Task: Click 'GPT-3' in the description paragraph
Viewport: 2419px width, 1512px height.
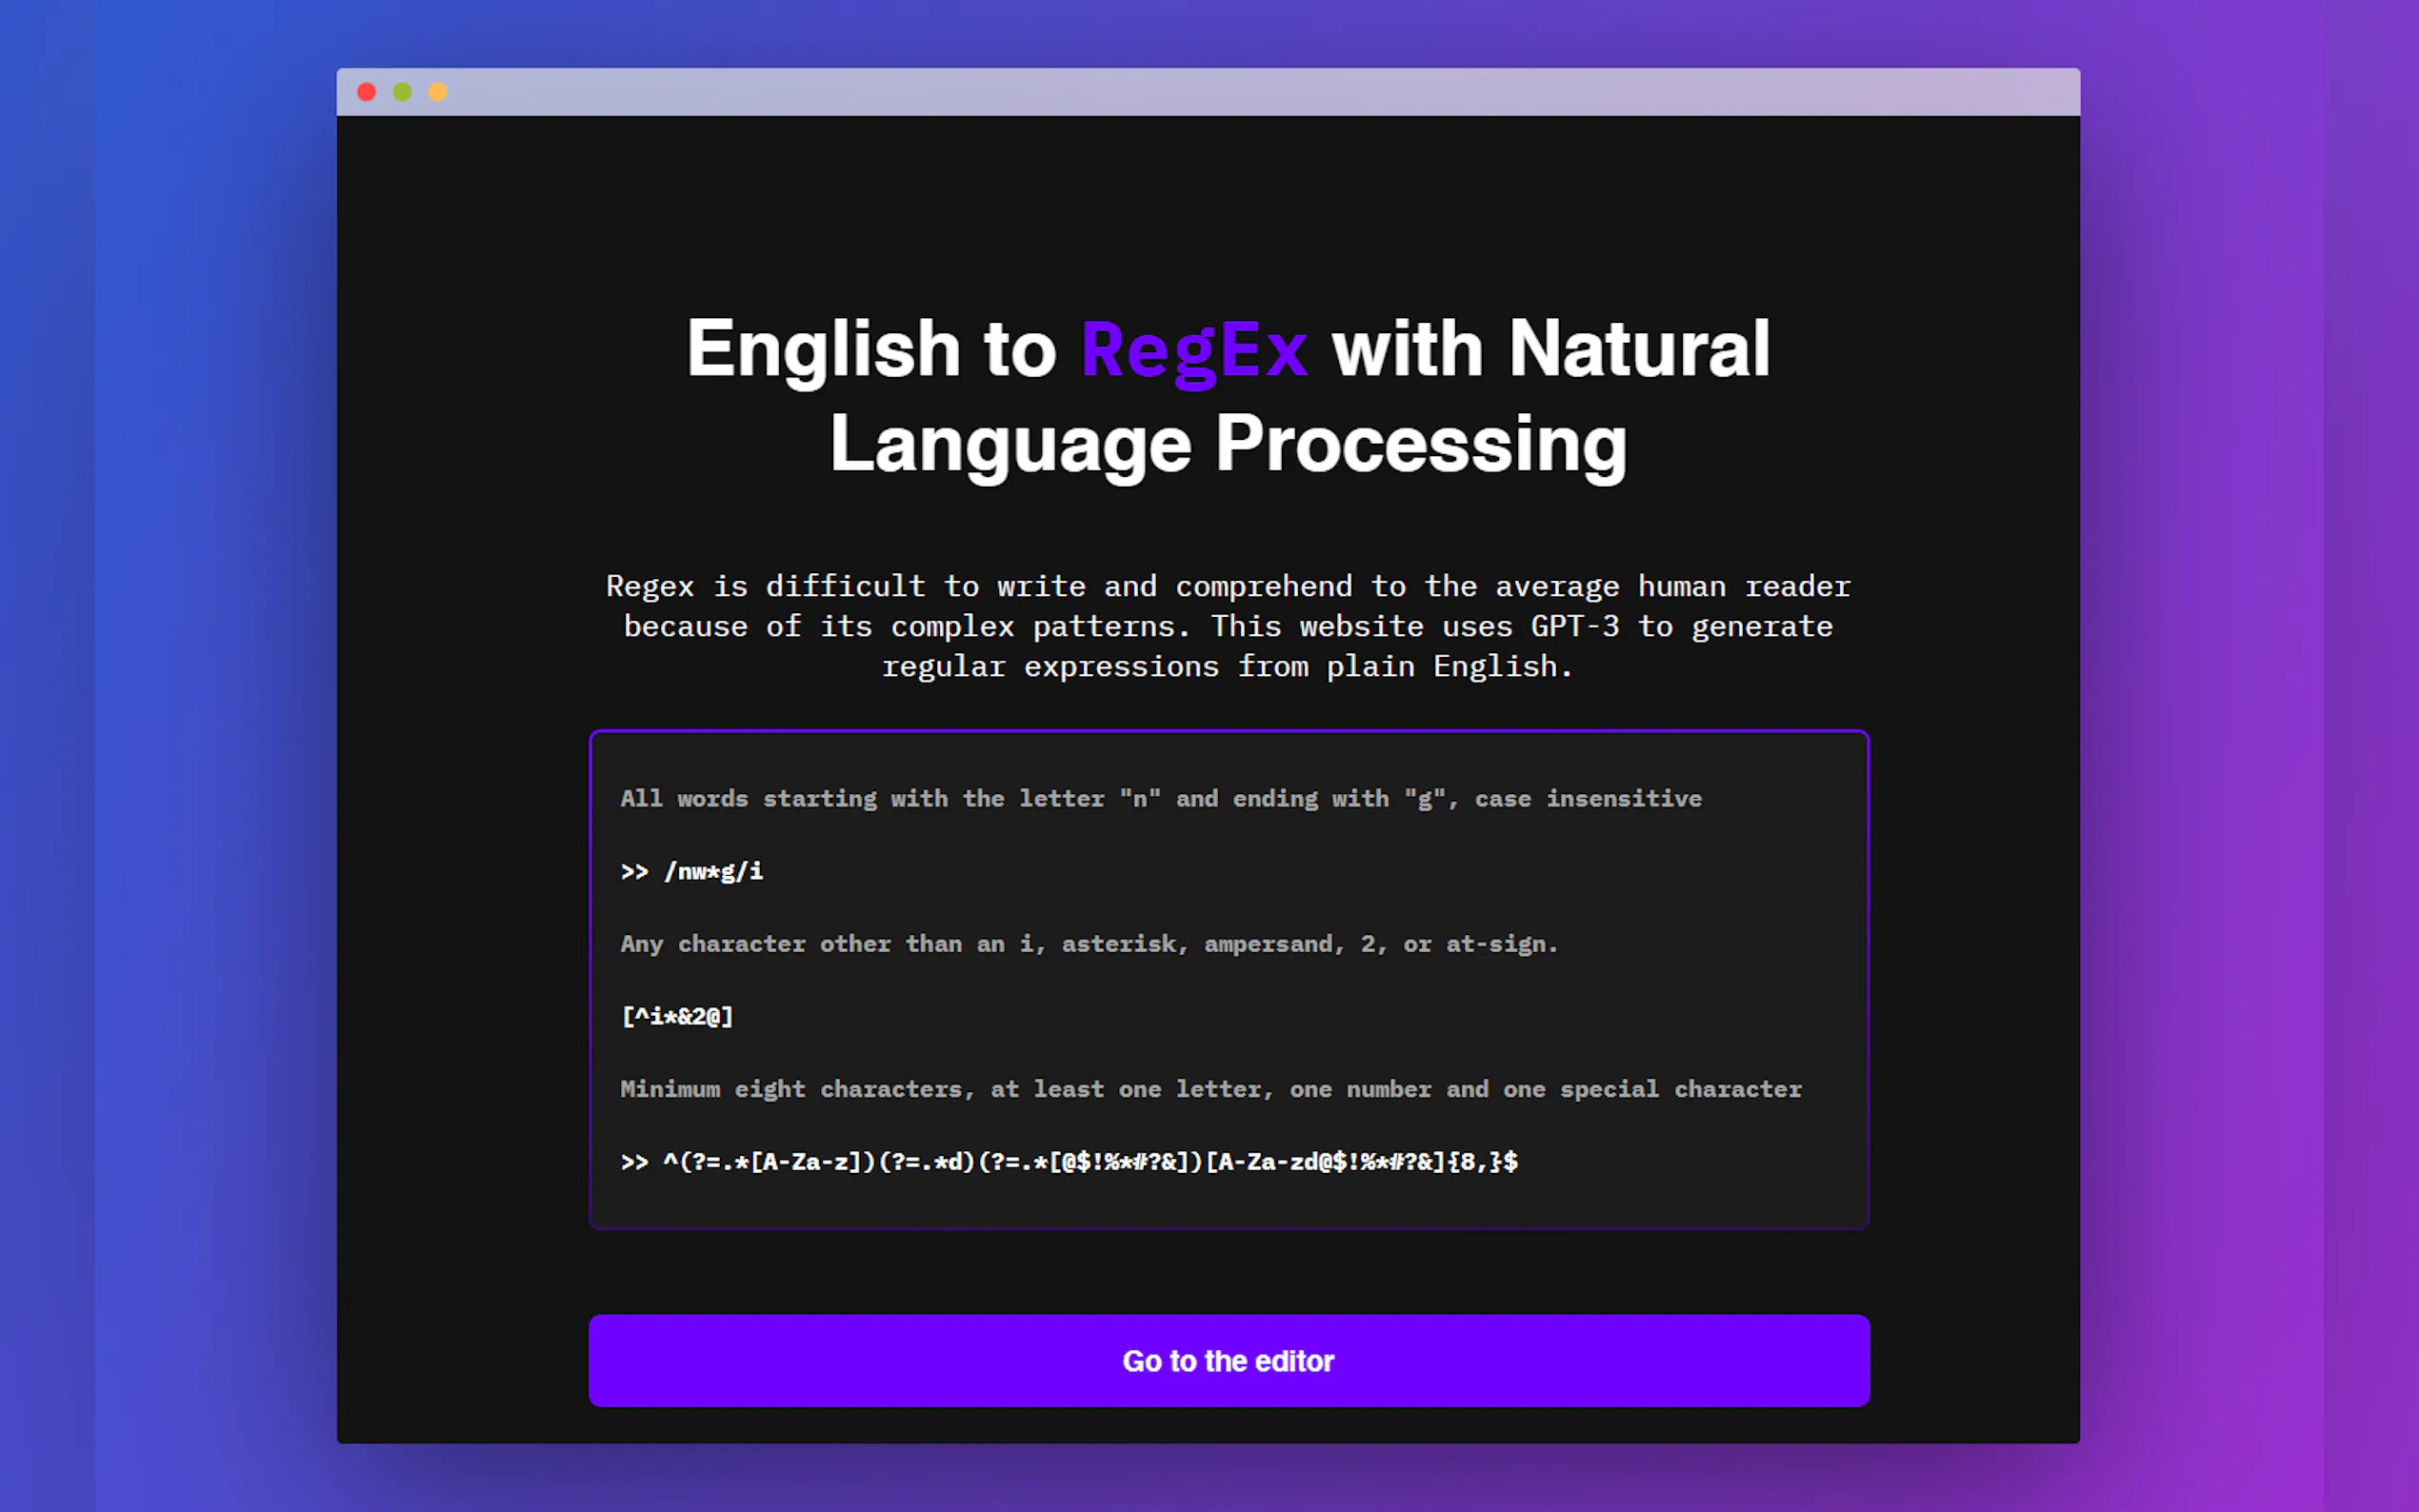Action: point(1574,626)
